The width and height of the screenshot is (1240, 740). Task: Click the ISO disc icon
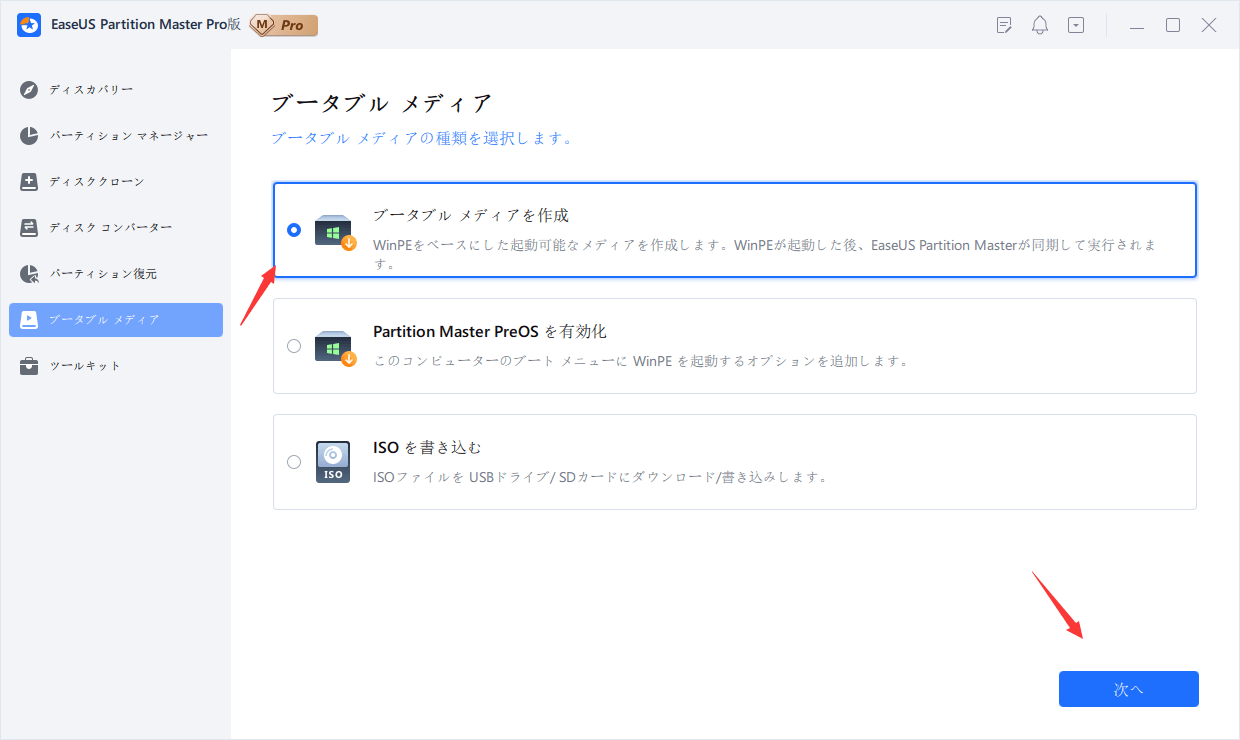(x=333, y=462)
